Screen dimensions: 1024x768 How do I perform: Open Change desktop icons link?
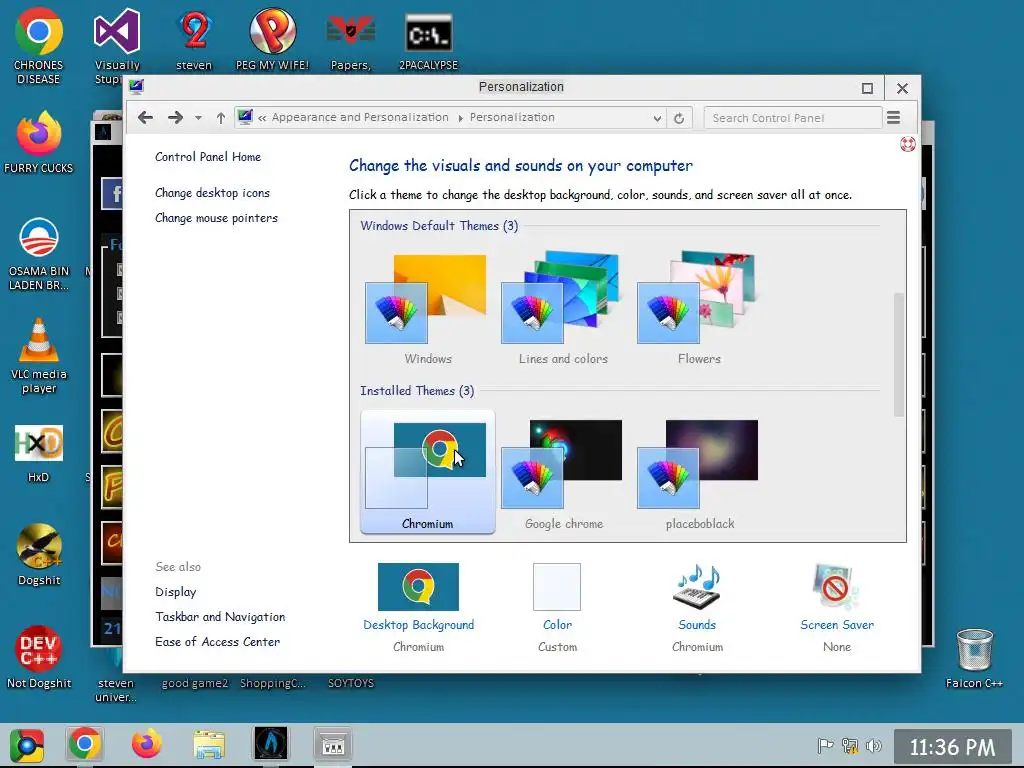pos(212,193)
